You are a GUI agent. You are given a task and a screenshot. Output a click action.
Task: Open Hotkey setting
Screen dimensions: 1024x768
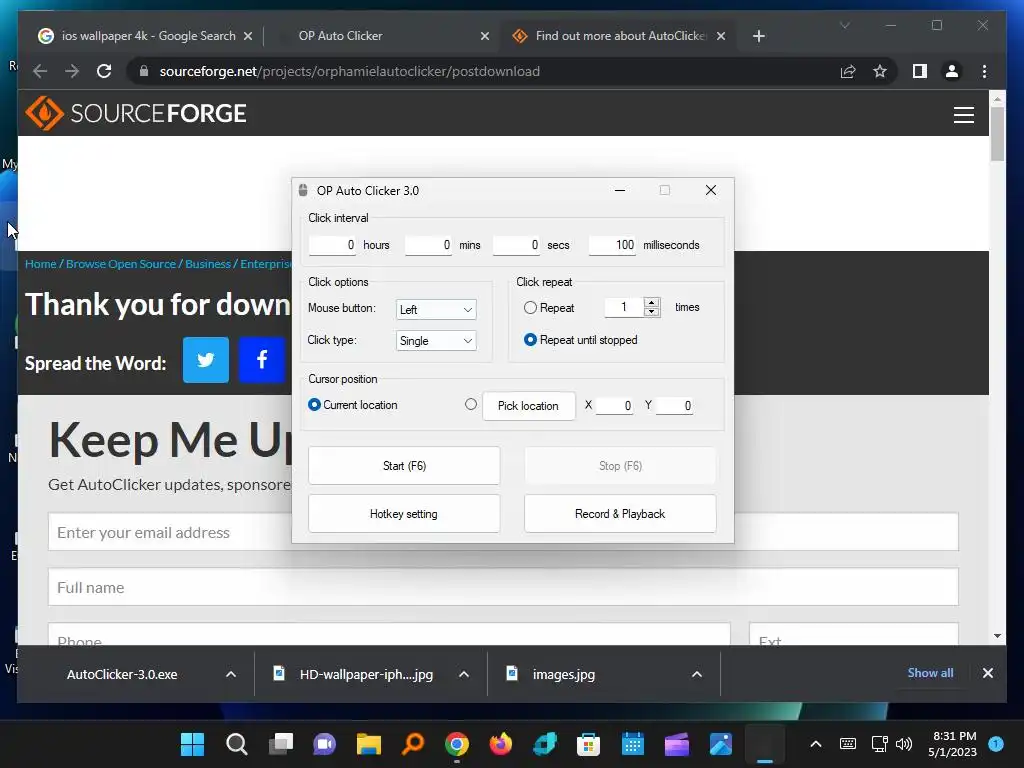404,514
